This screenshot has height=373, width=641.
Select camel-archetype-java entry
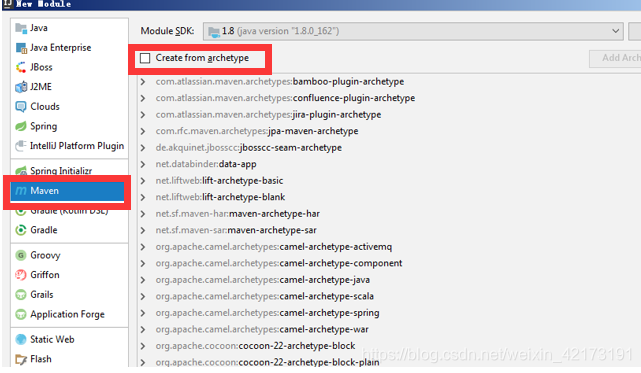(262, 280)
